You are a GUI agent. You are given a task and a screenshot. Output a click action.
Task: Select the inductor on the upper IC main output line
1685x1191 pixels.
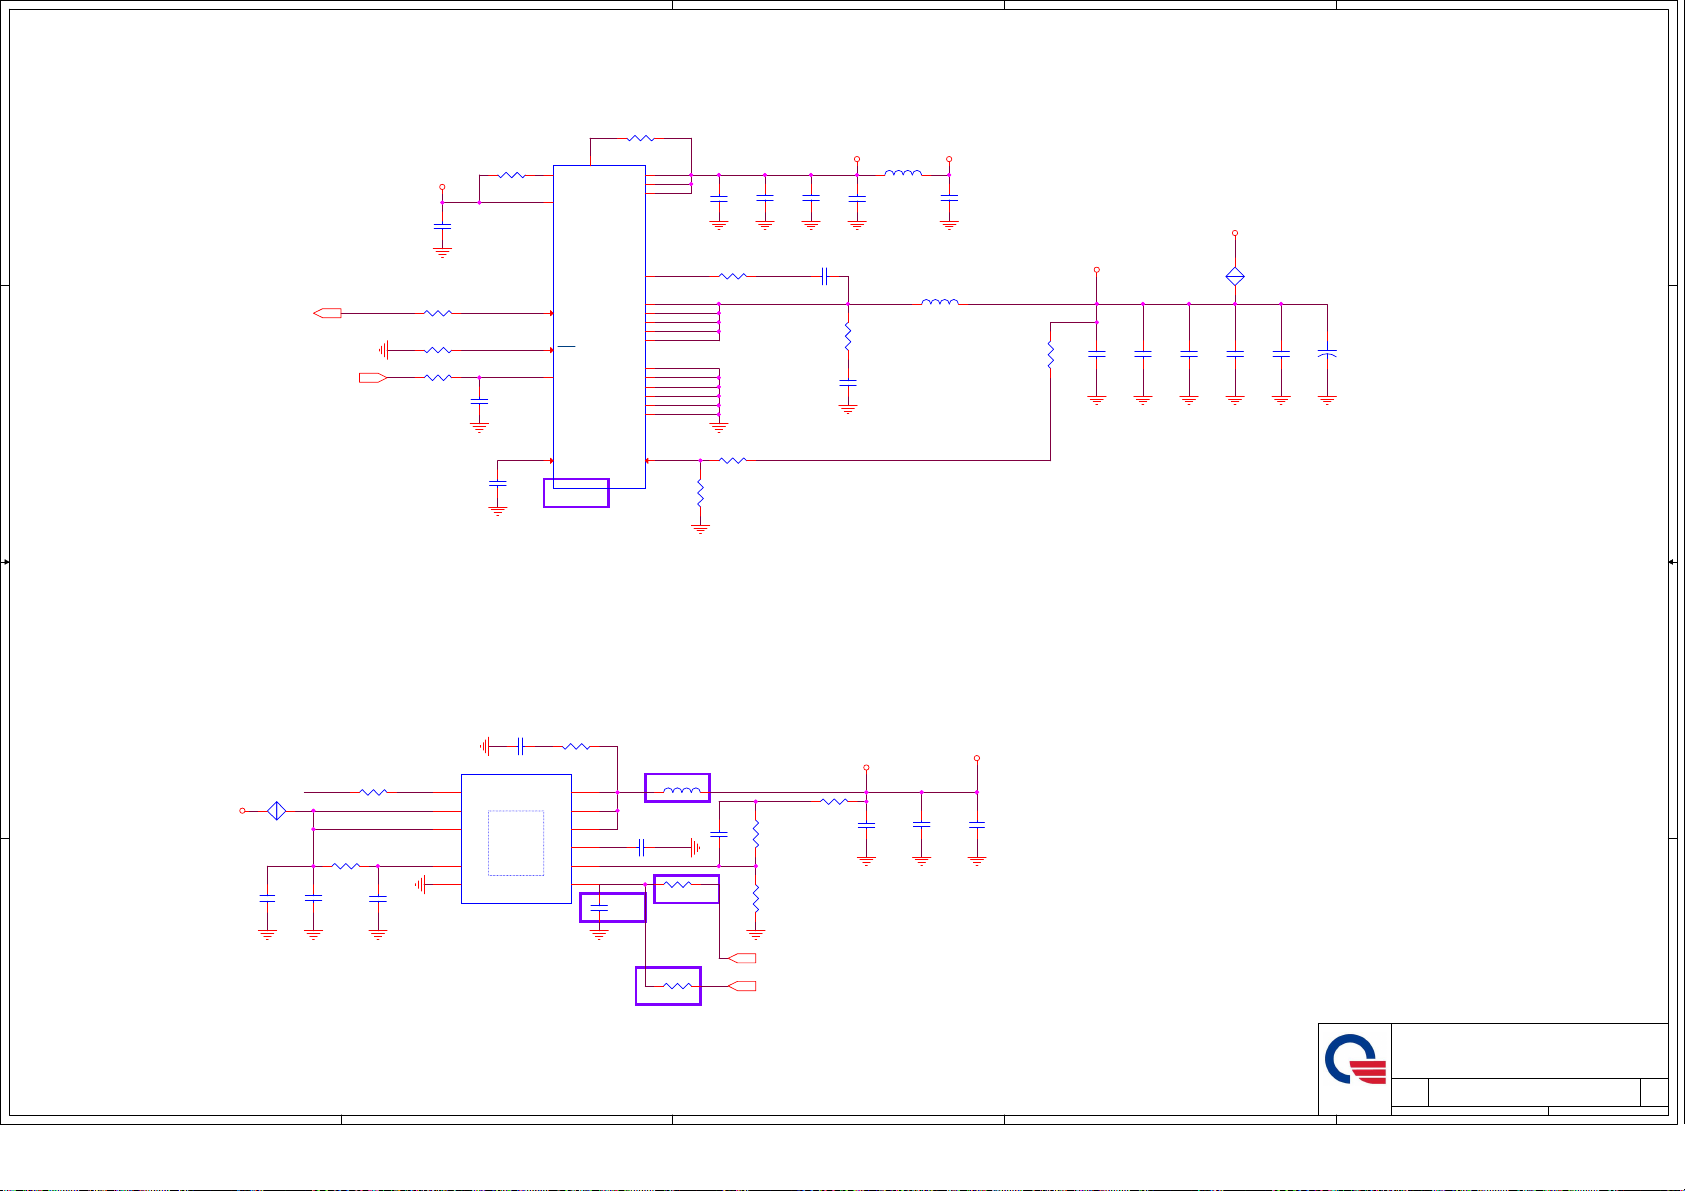(940, 302)
